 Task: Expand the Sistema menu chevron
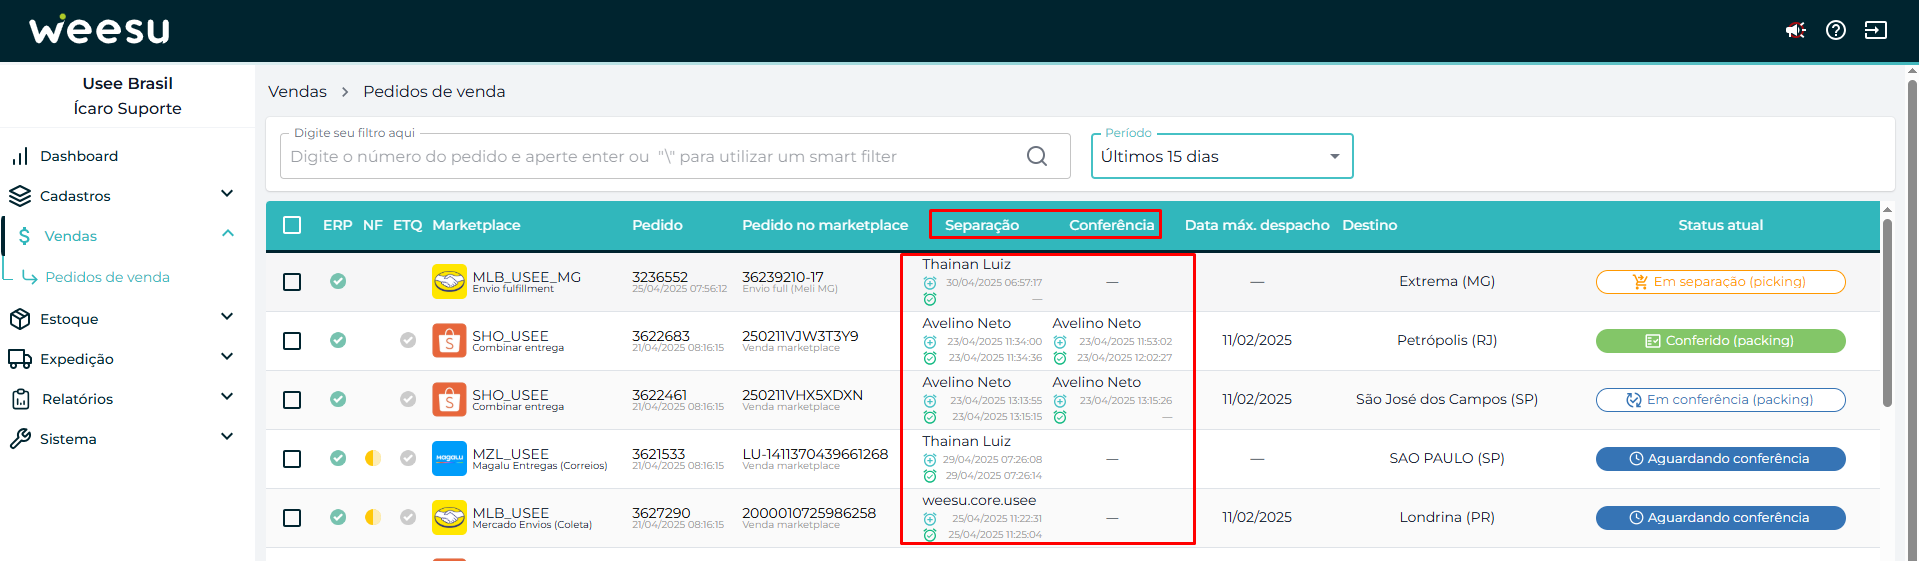pos(227,437)
